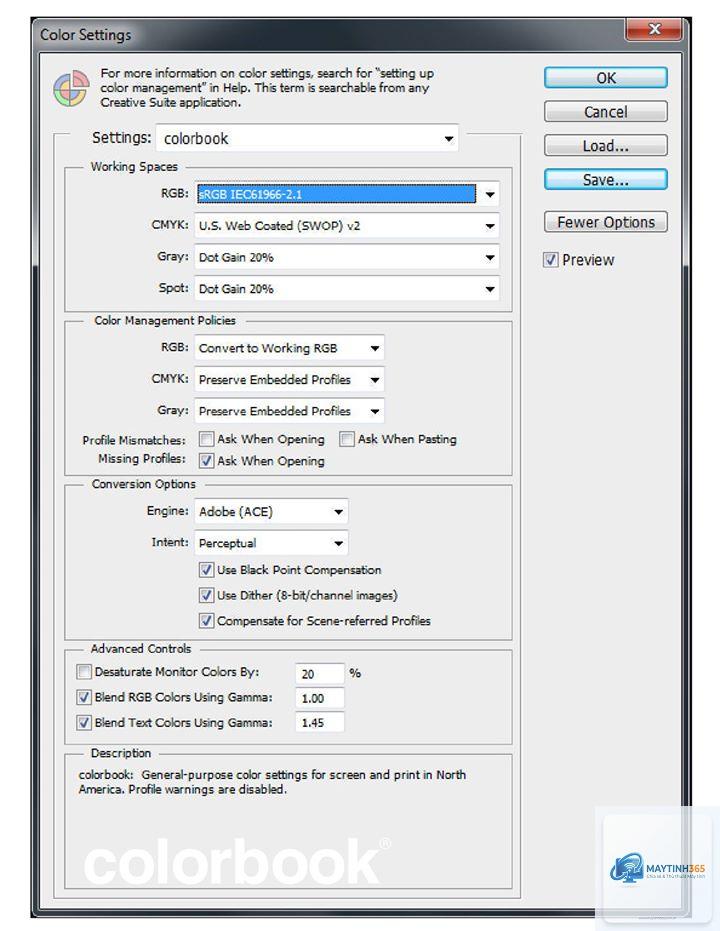Image resolution: width=720 pixels, height=931 pixels.
Task: Click the colorbook description text
Action: tap(272, 782)
